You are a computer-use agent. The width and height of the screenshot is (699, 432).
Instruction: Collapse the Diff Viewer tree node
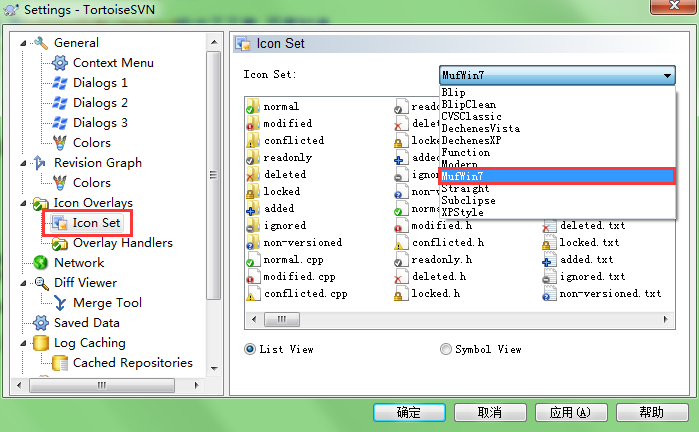point(23,283)
